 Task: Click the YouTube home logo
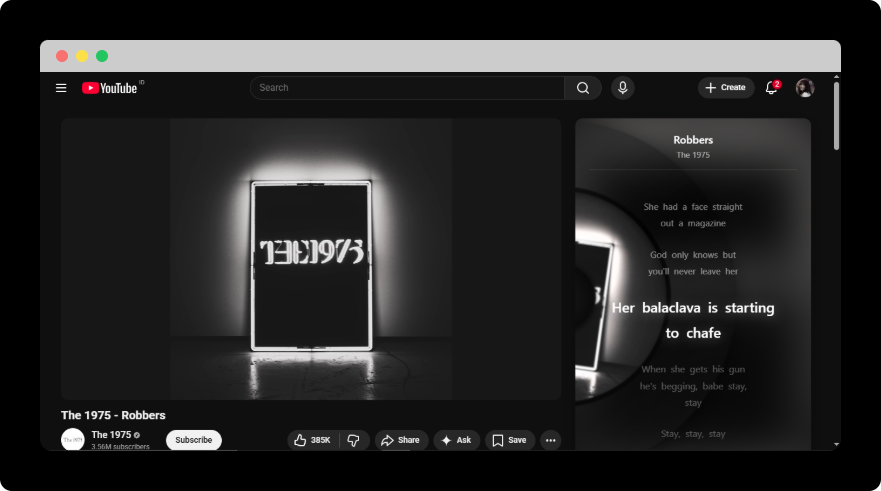[x=110, y=88]
